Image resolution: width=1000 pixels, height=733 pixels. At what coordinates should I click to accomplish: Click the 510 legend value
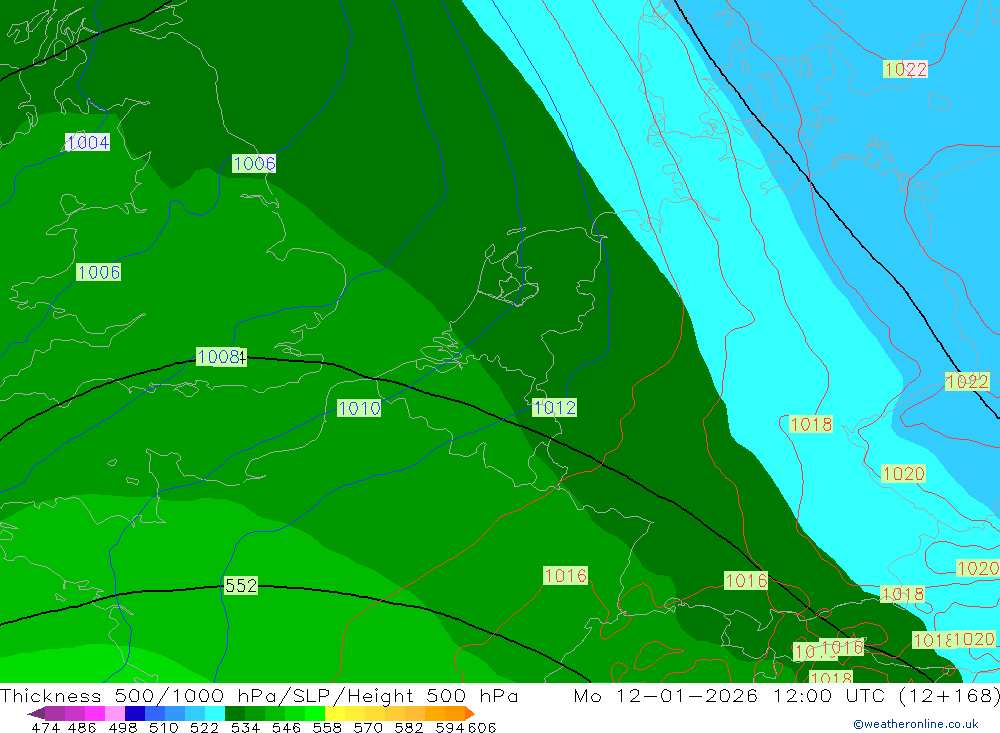(x=164, y=728)
